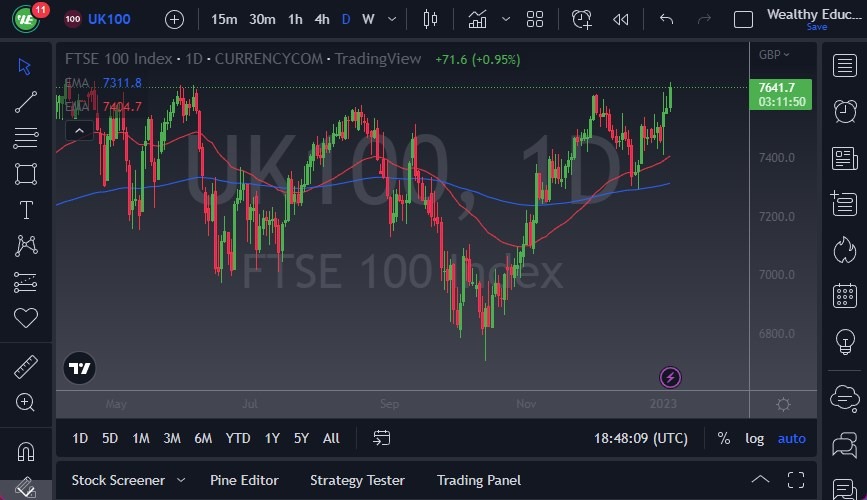Viewport: 867px width, 500px height.
Task: Expand the Stock Screener dropdown arrow
Action: (181, 480)
